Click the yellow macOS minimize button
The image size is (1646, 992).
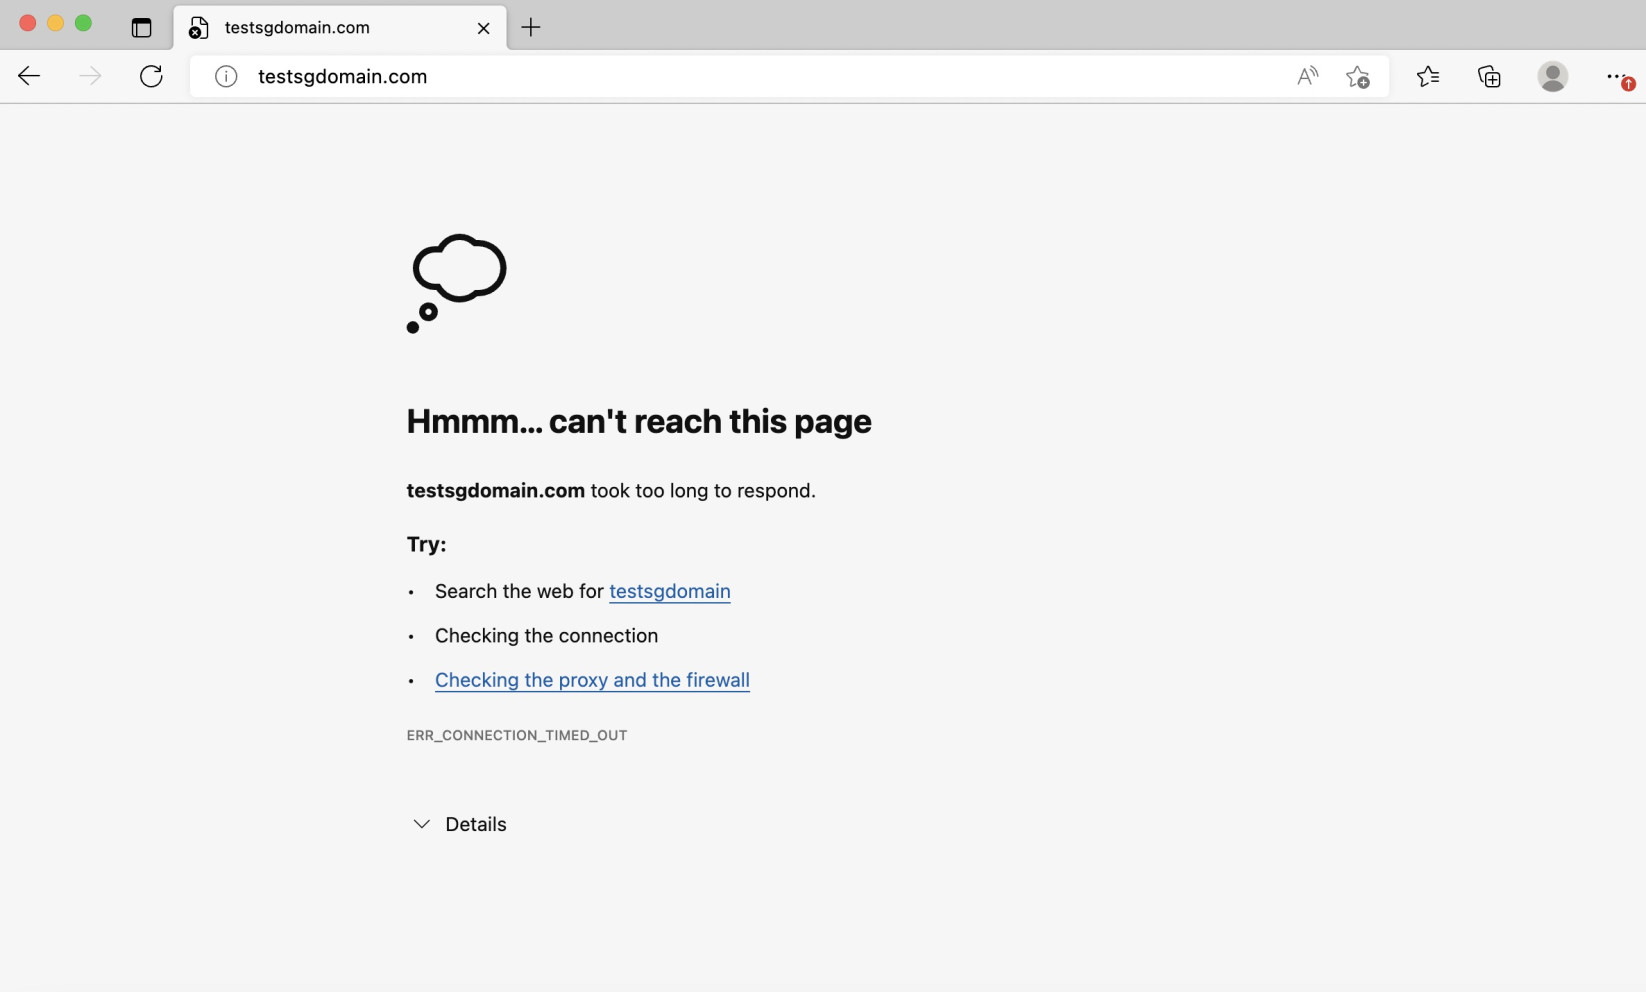pos(56,23)
